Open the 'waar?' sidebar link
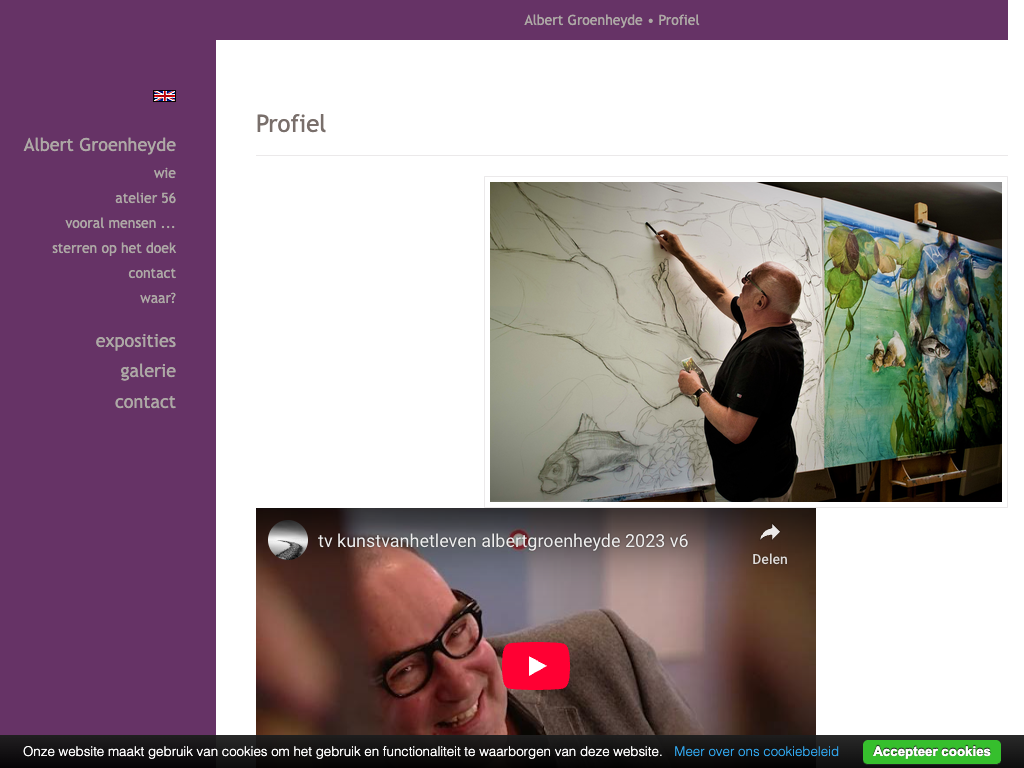This screenshot has width=1024, height=768. click(157, 298)
